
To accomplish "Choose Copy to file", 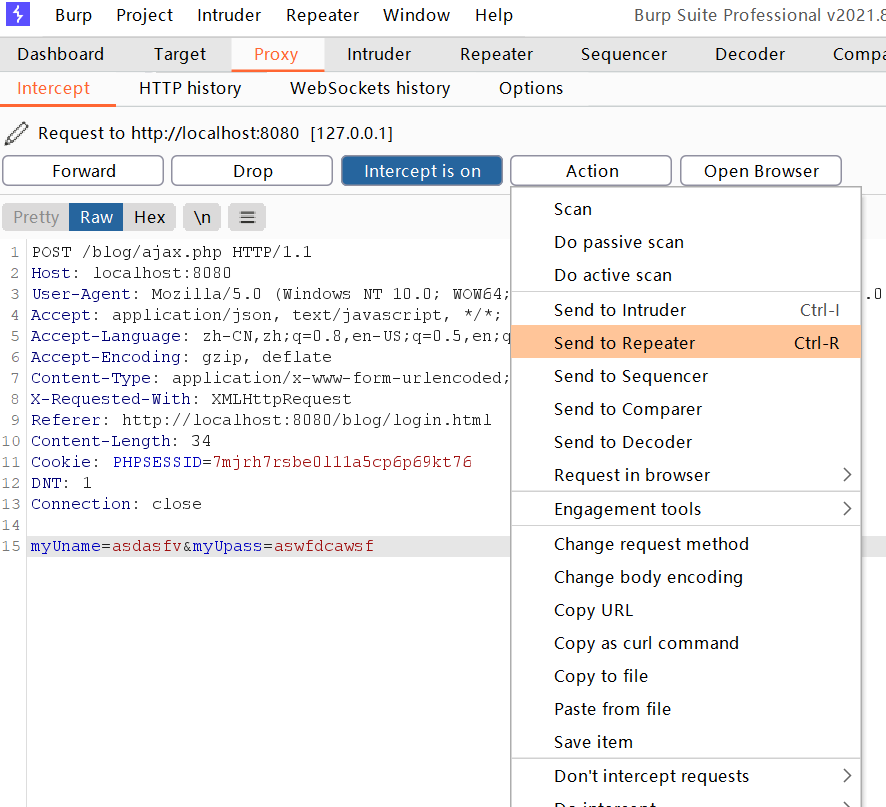I will tap(686, 676).
